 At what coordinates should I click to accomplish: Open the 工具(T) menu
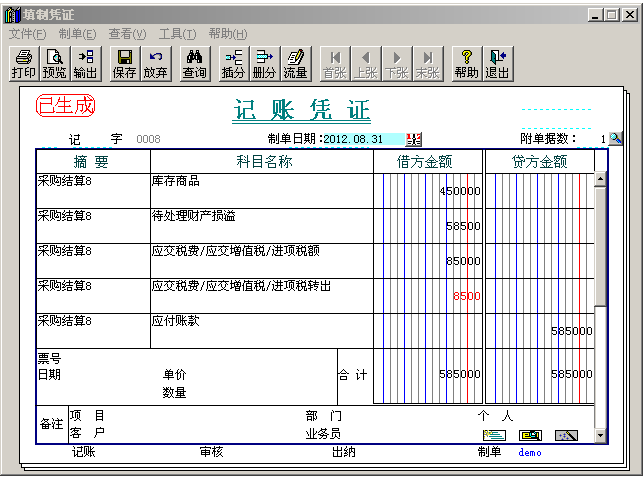tap(177, 34)
